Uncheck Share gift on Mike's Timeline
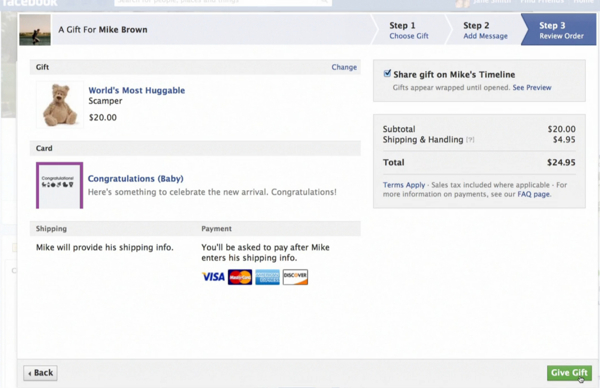 point(387,73)
